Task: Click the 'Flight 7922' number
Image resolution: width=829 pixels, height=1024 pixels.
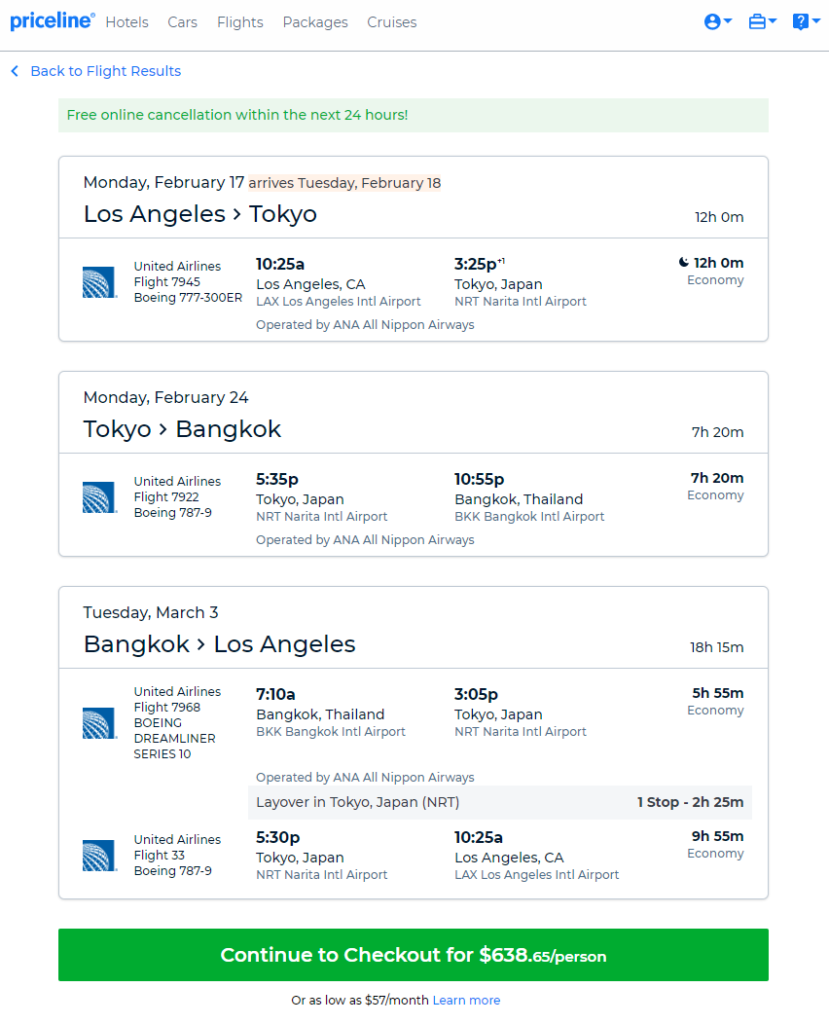Action: [x=167, y=497]
